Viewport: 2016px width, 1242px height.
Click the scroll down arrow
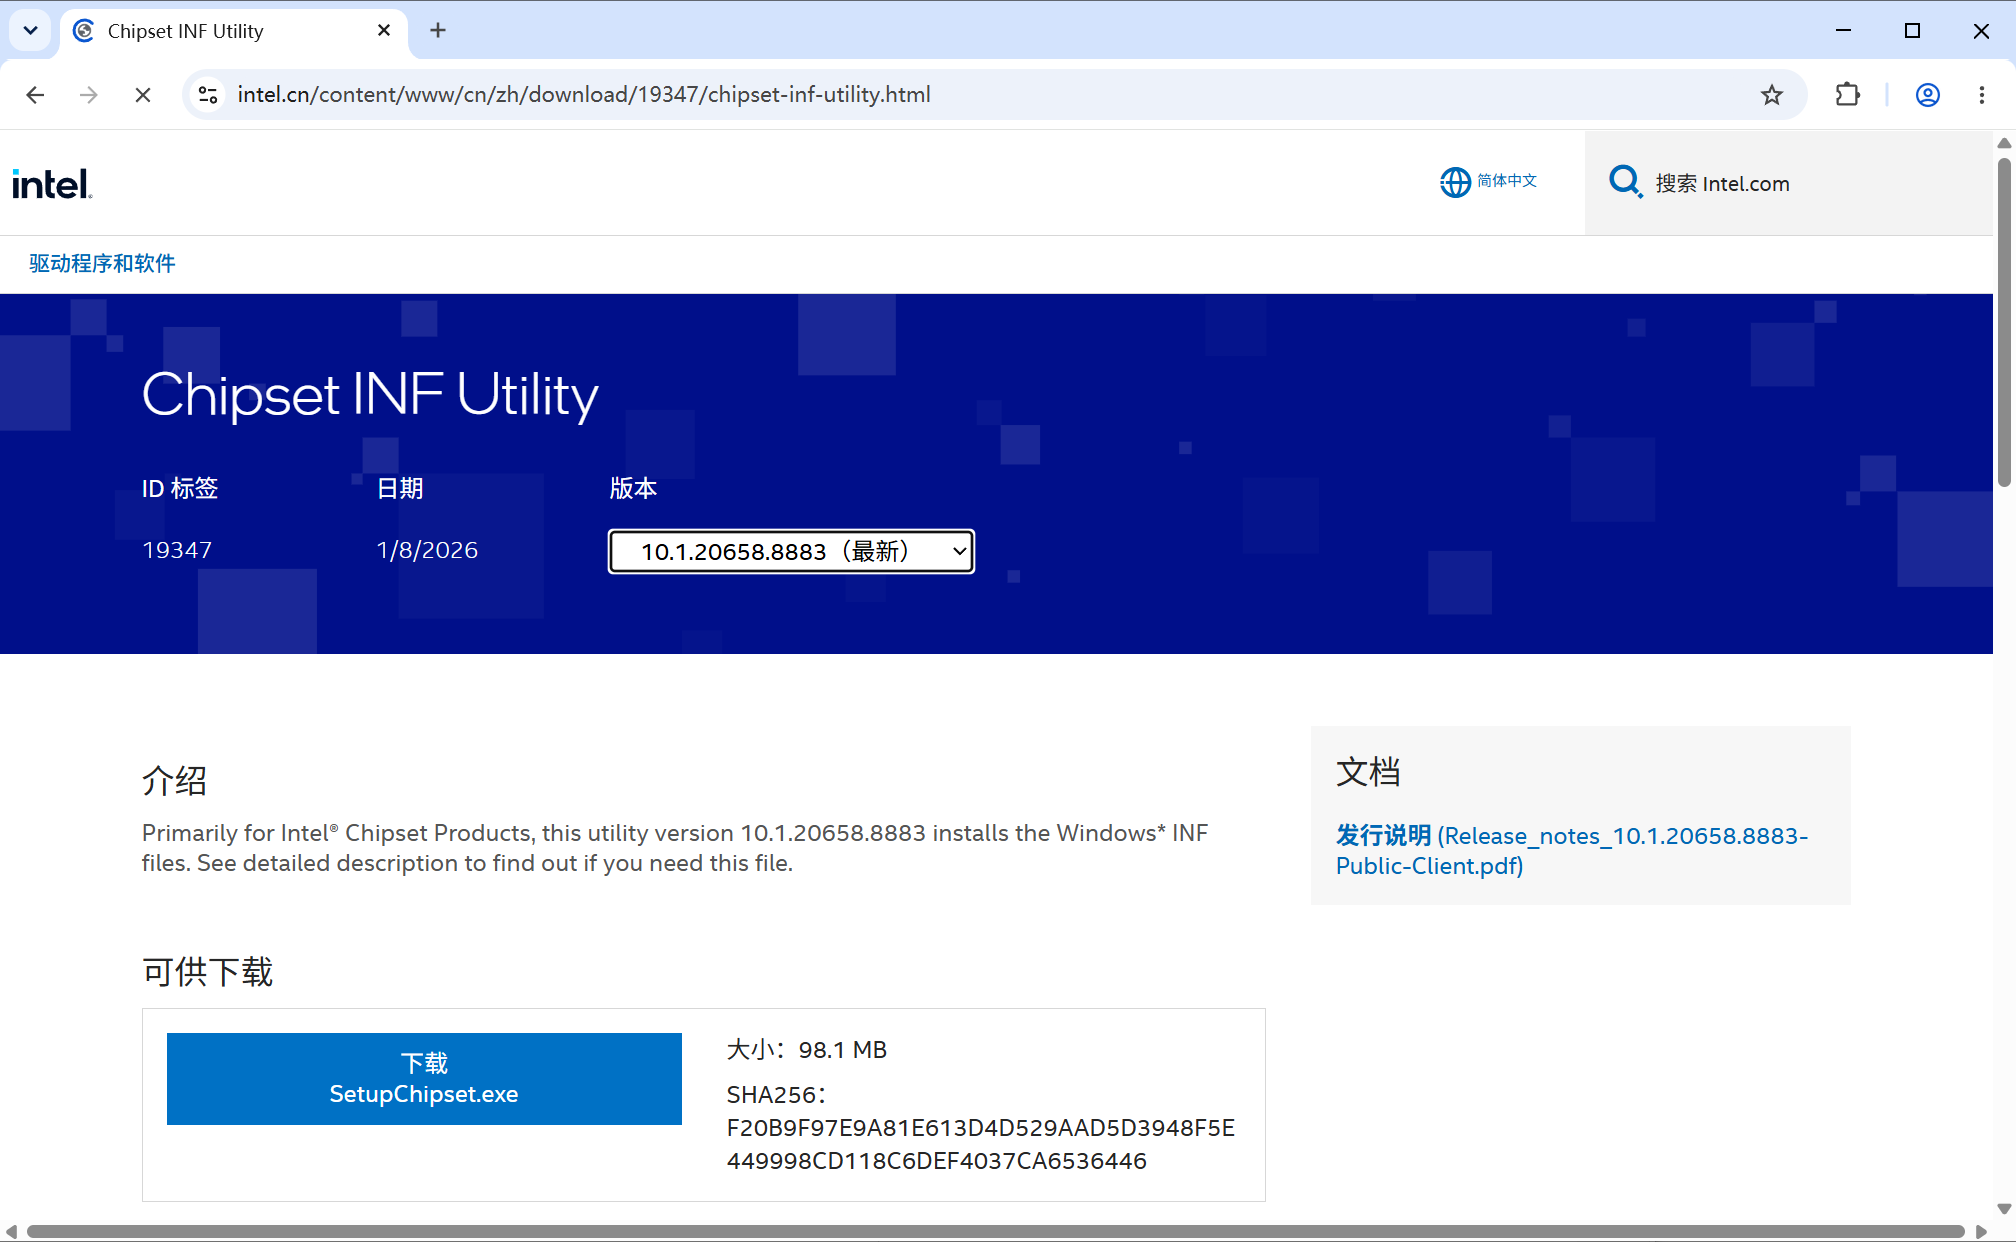point(2004,1209)
